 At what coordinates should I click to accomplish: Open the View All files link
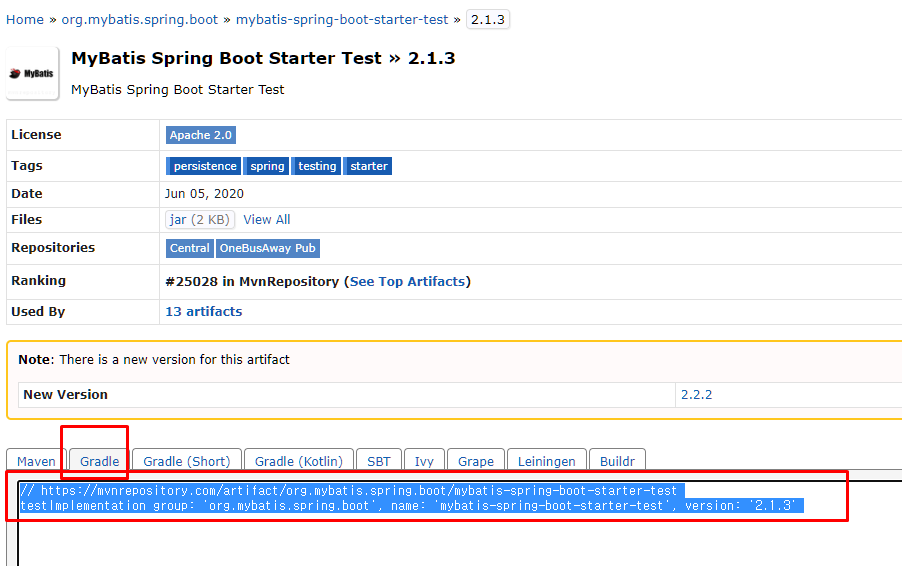(267, 220)
